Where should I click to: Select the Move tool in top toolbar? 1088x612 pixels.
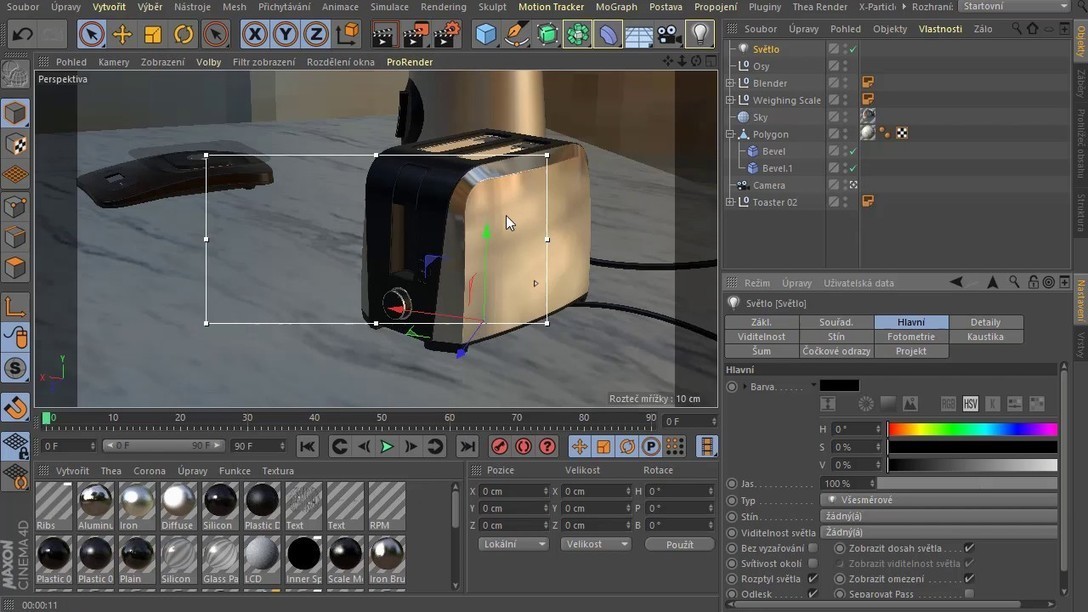pyautogui.click(x=122, y=35)
